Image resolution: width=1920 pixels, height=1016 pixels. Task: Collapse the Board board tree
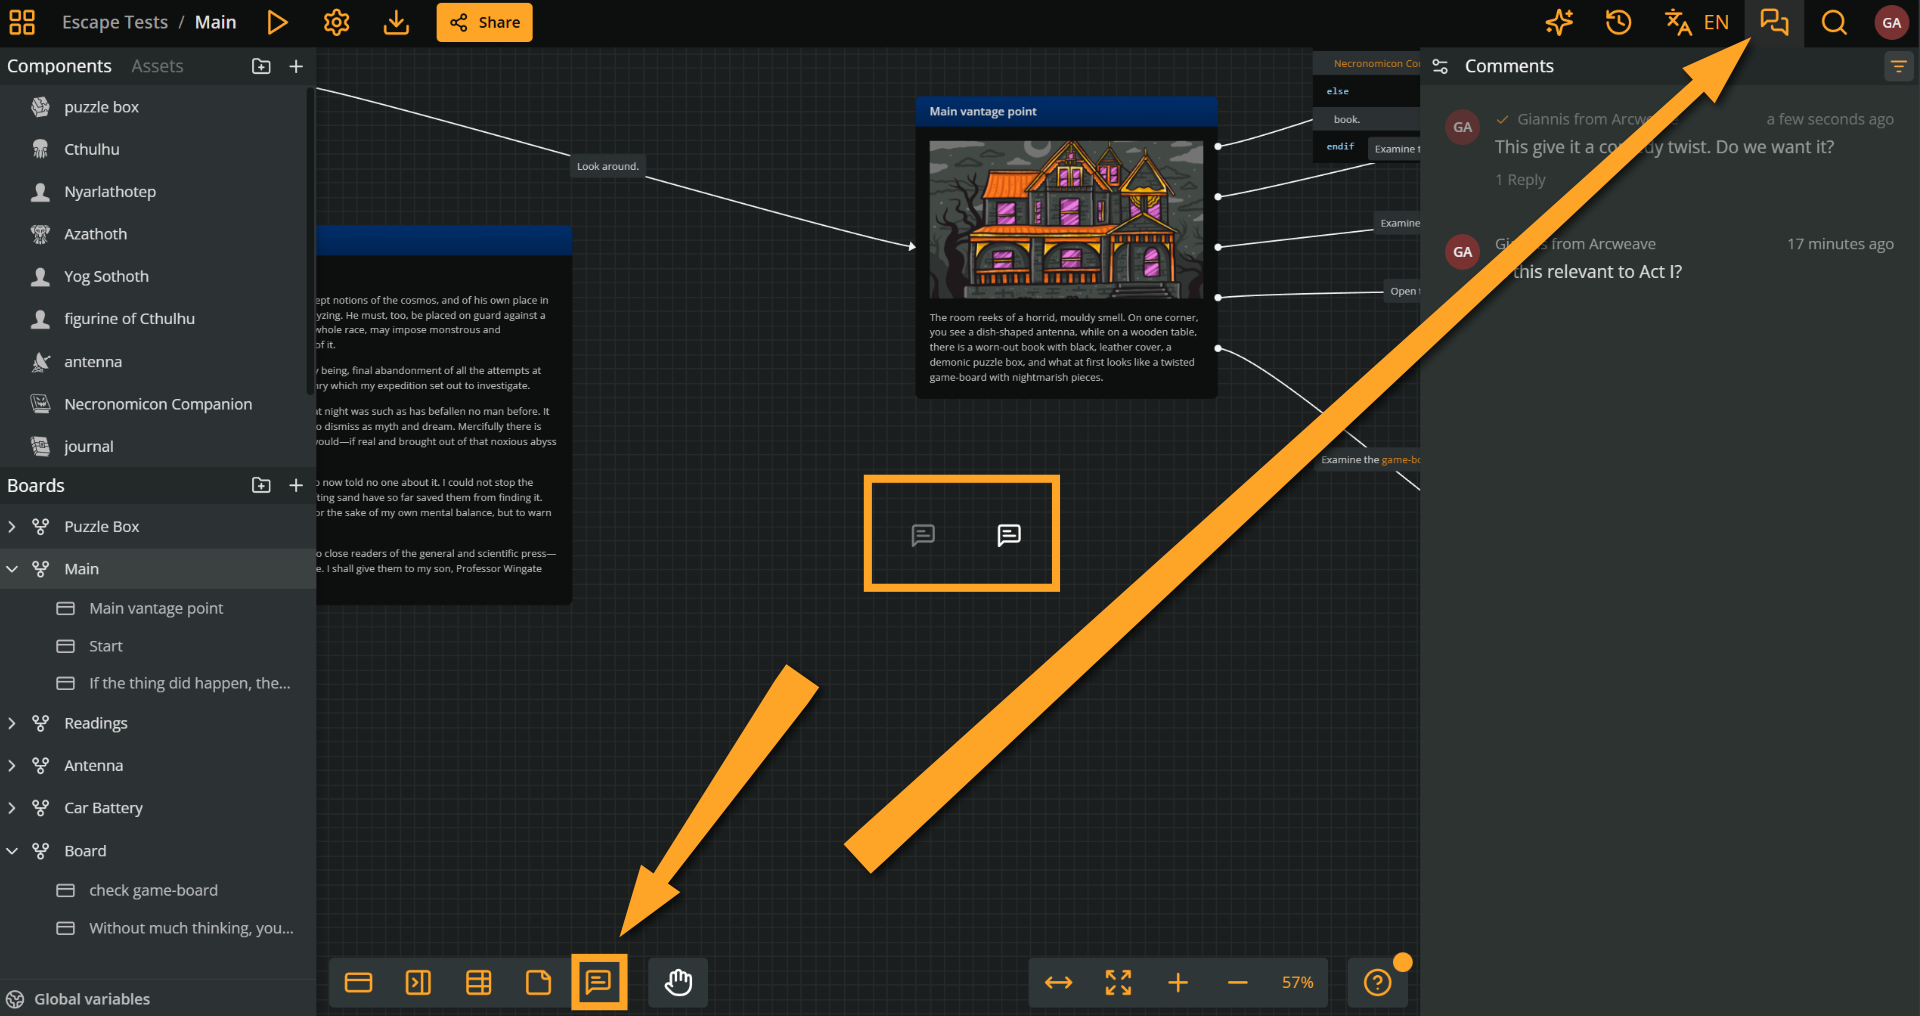point(12,851)
